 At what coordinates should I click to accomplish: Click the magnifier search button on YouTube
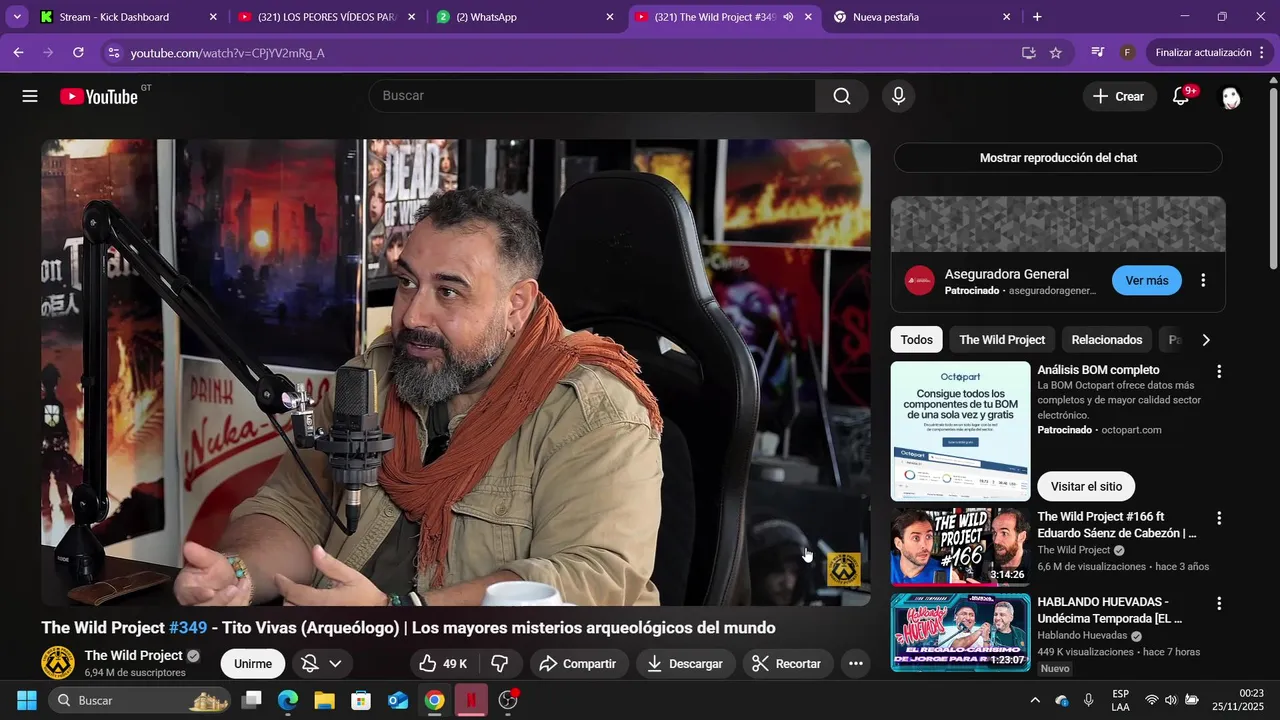pyautogui.click(x=842, y=96)
